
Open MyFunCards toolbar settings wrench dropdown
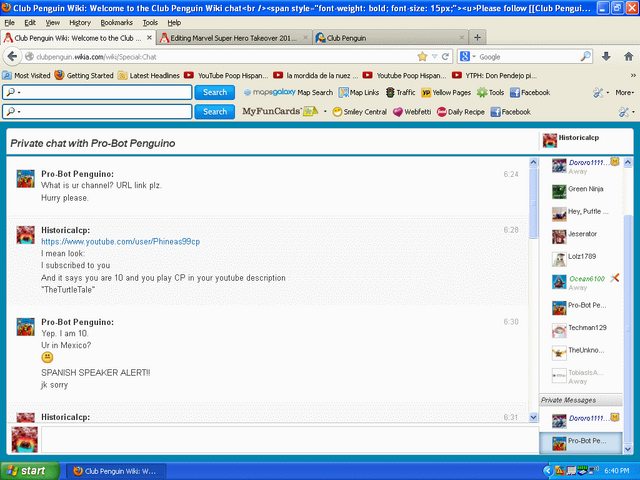pos(627,112)
